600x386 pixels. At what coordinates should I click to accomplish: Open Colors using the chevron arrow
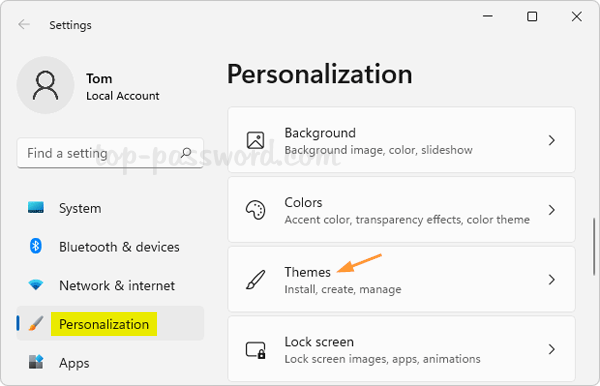pyautogui.click(x=551, y=210)
